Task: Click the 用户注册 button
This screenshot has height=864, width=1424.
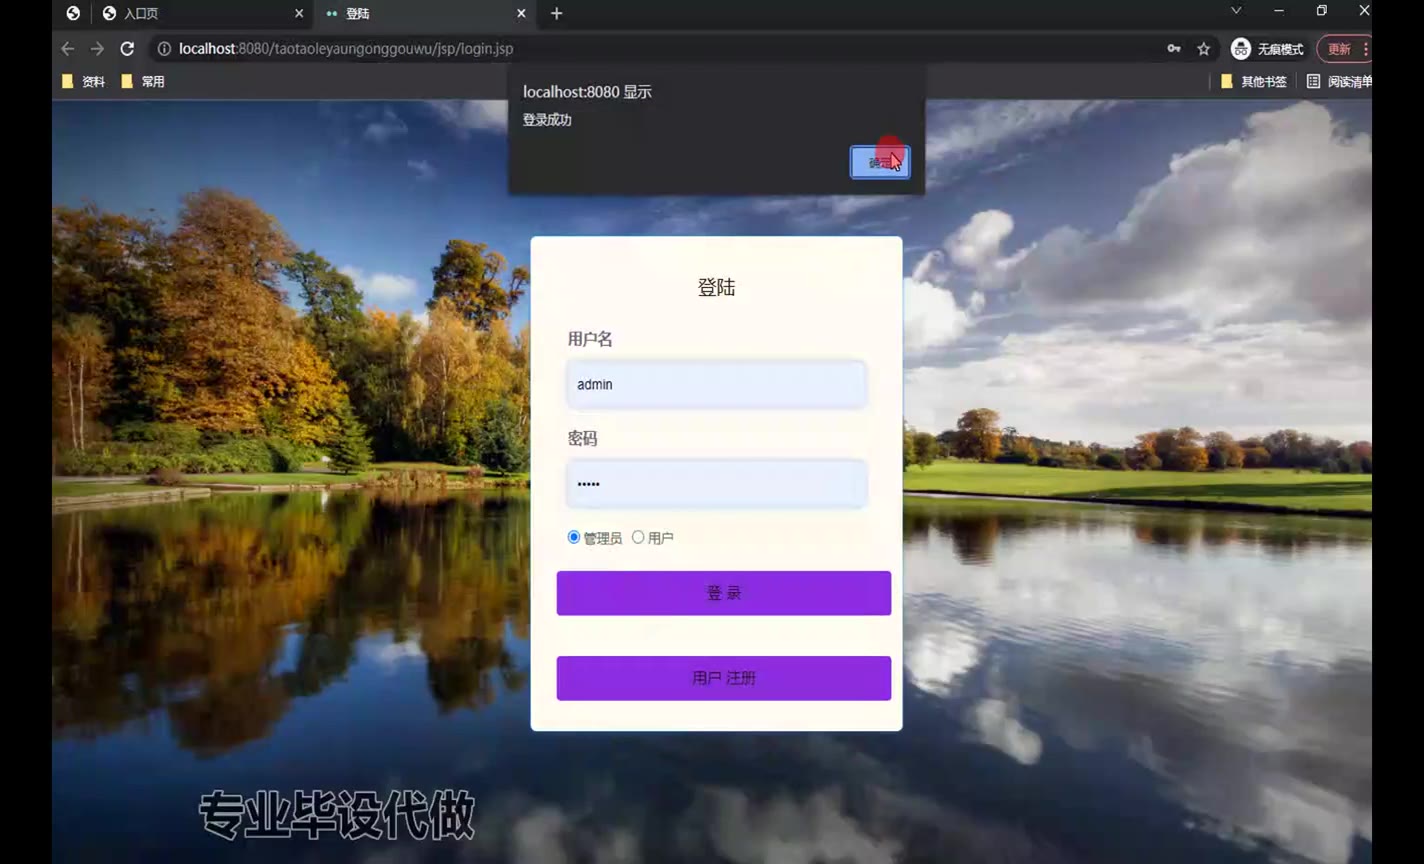Action: coord(723,678)
